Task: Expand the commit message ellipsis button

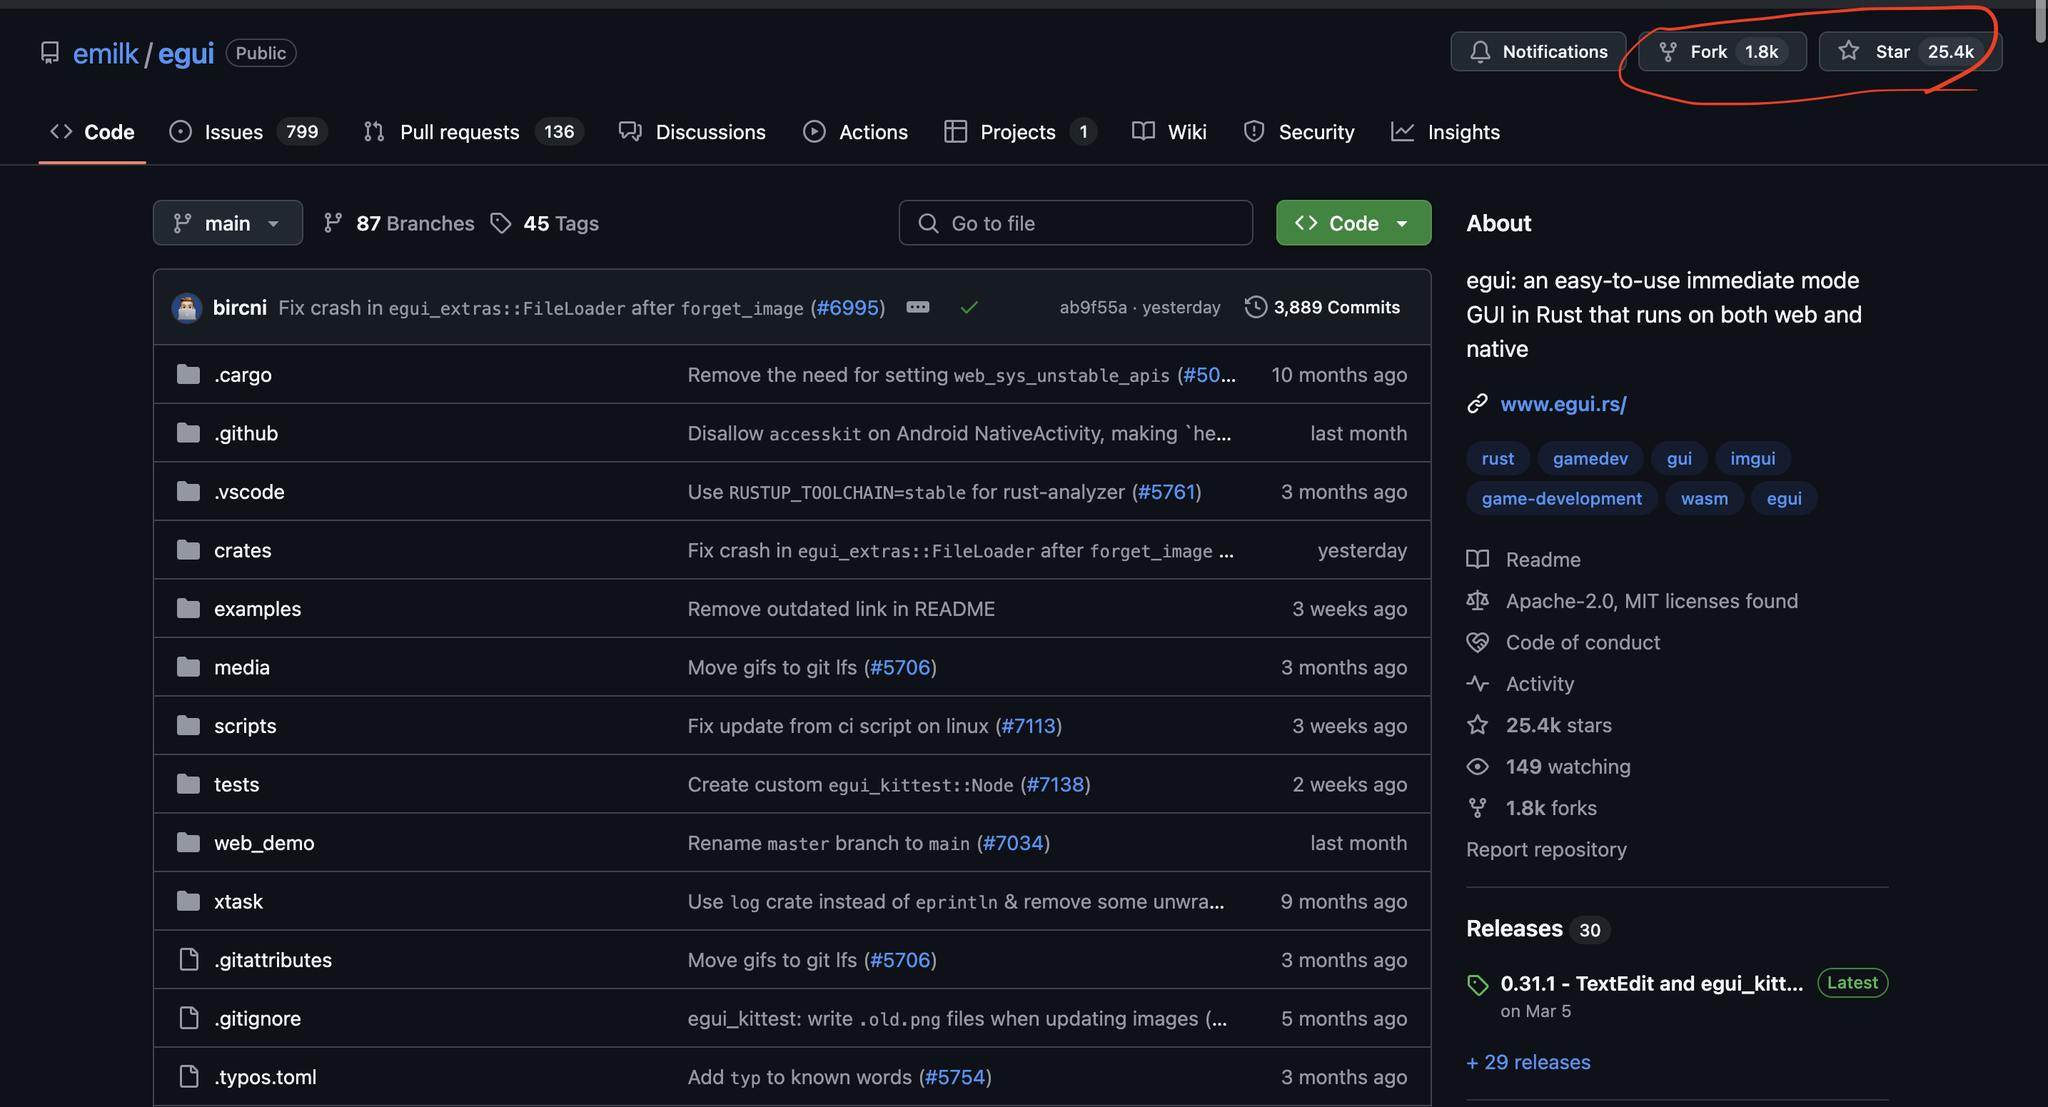Action: [x=918, y=307]
